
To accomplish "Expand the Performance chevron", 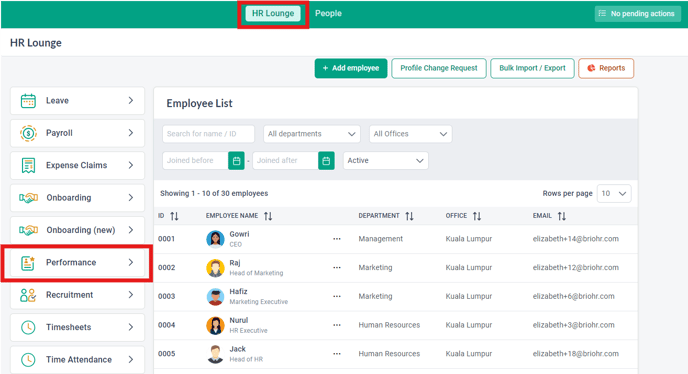I will point(131,263).
